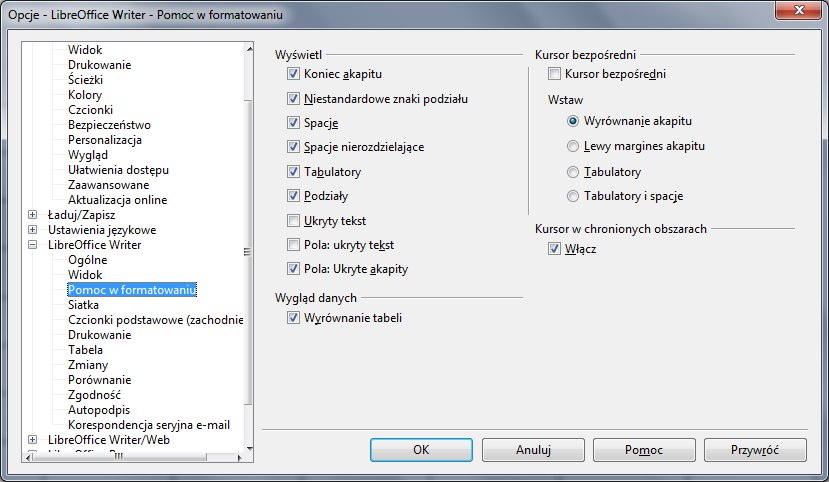829x482 pixels.
Task: Select Korespondencja seryjna e-mail item
Action: [149, 425]
